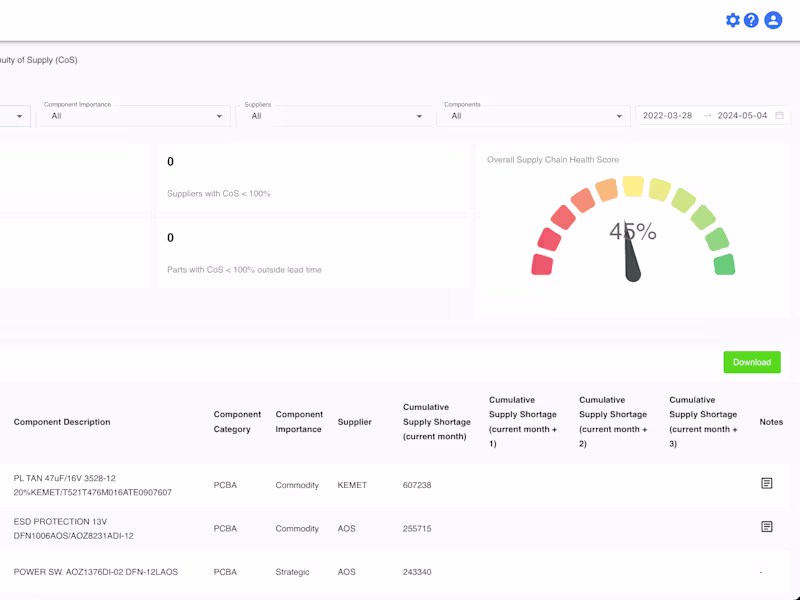Screen dimensions: 800x600
Task: Click the leftmost red gauge segment
Action: 542,264
